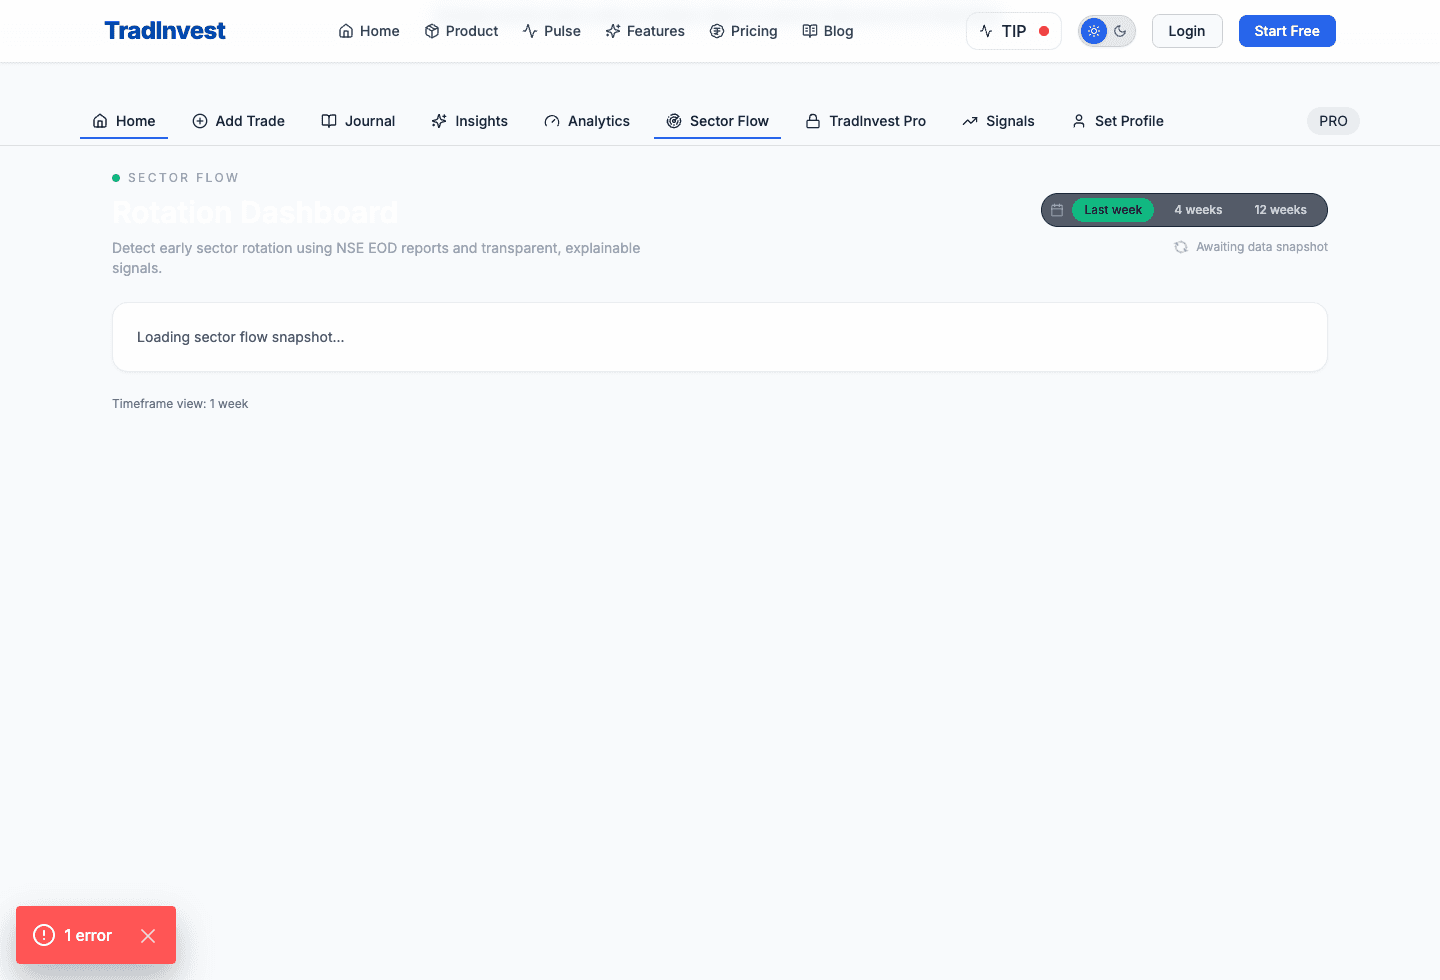Switch theme to dark mode with moon toggle
Viewport: 1440px width, 980px height.
coord(1120,31)
